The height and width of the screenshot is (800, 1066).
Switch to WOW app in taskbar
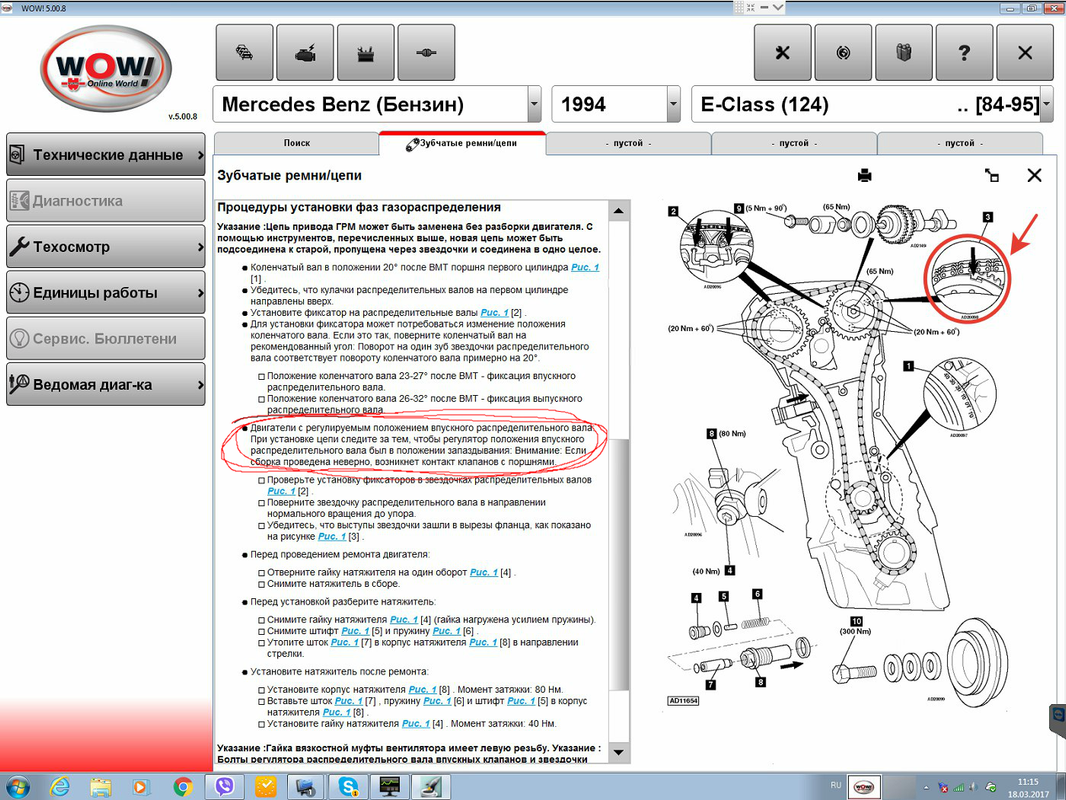click(863, 787)
